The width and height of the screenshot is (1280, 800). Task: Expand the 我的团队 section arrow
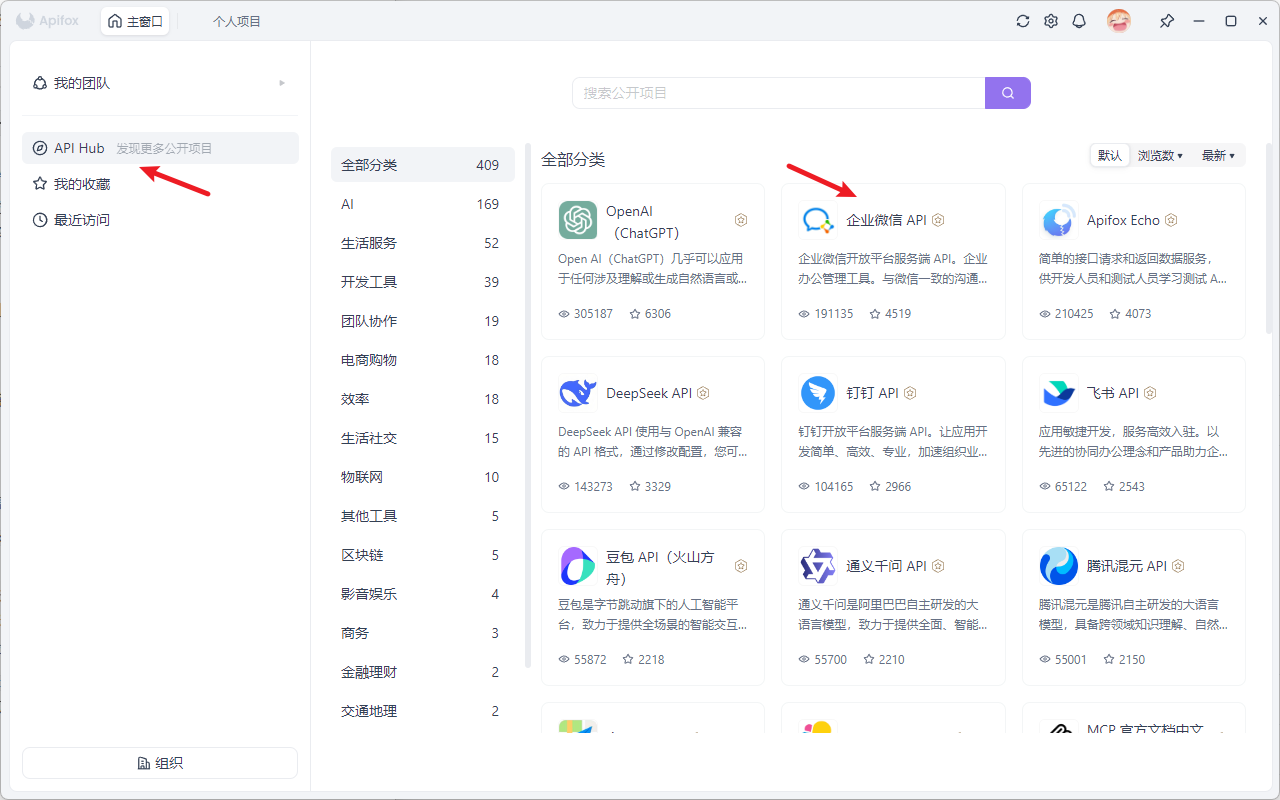pyautogui.click(x=282, y=83)
